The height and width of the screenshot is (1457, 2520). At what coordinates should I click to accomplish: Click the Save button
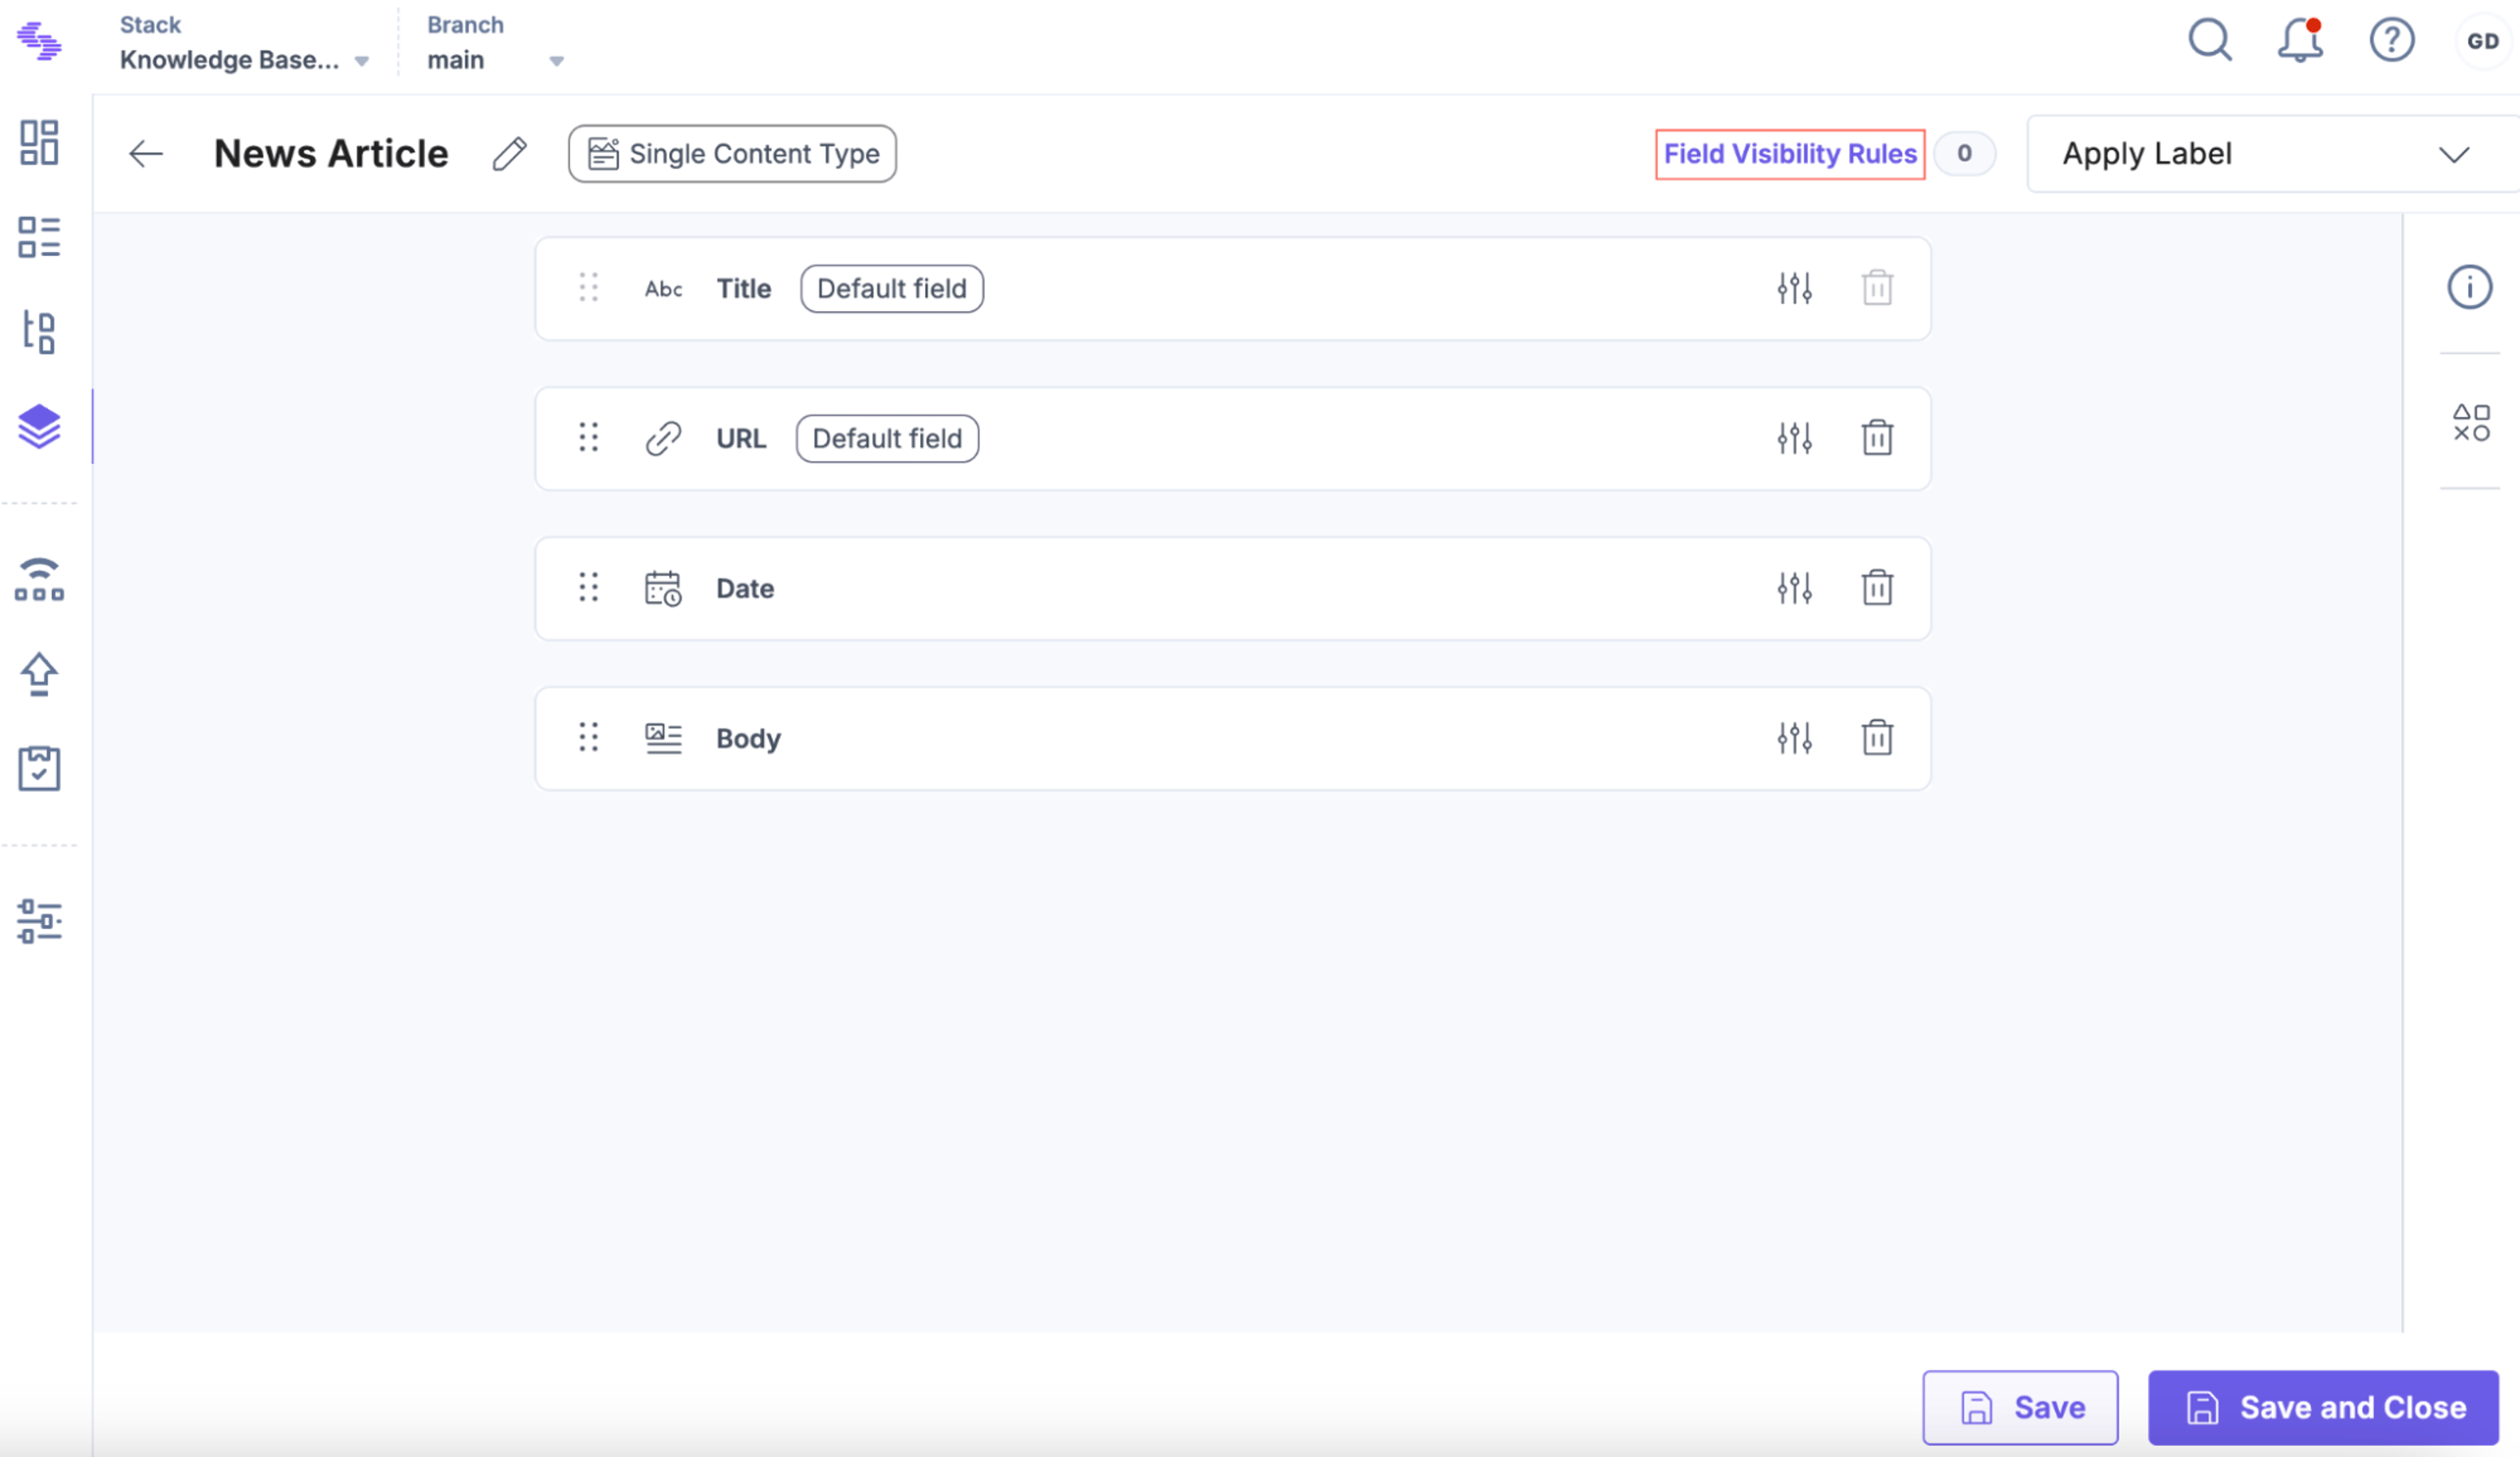coord(2020,1407)
